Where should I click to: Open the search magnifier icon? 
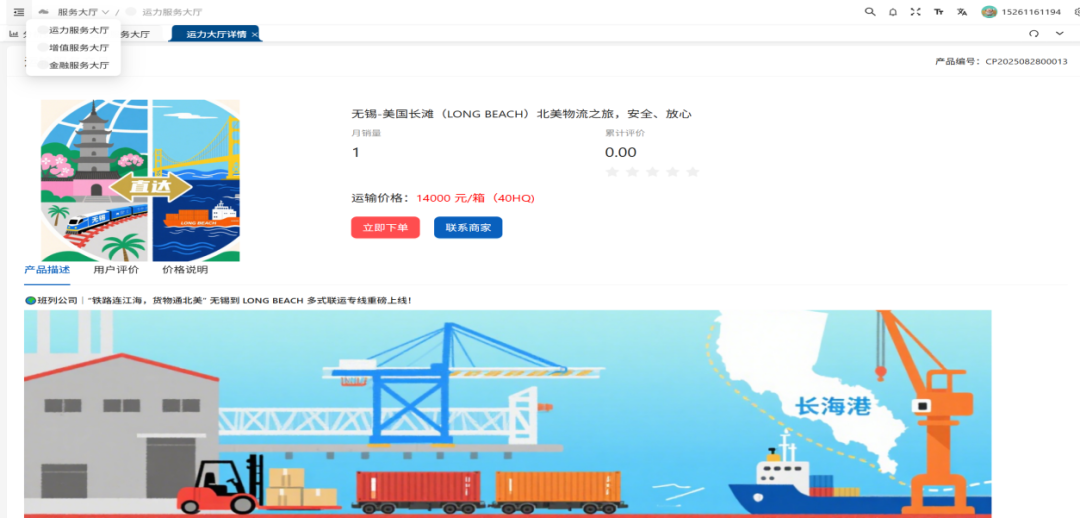870,12
